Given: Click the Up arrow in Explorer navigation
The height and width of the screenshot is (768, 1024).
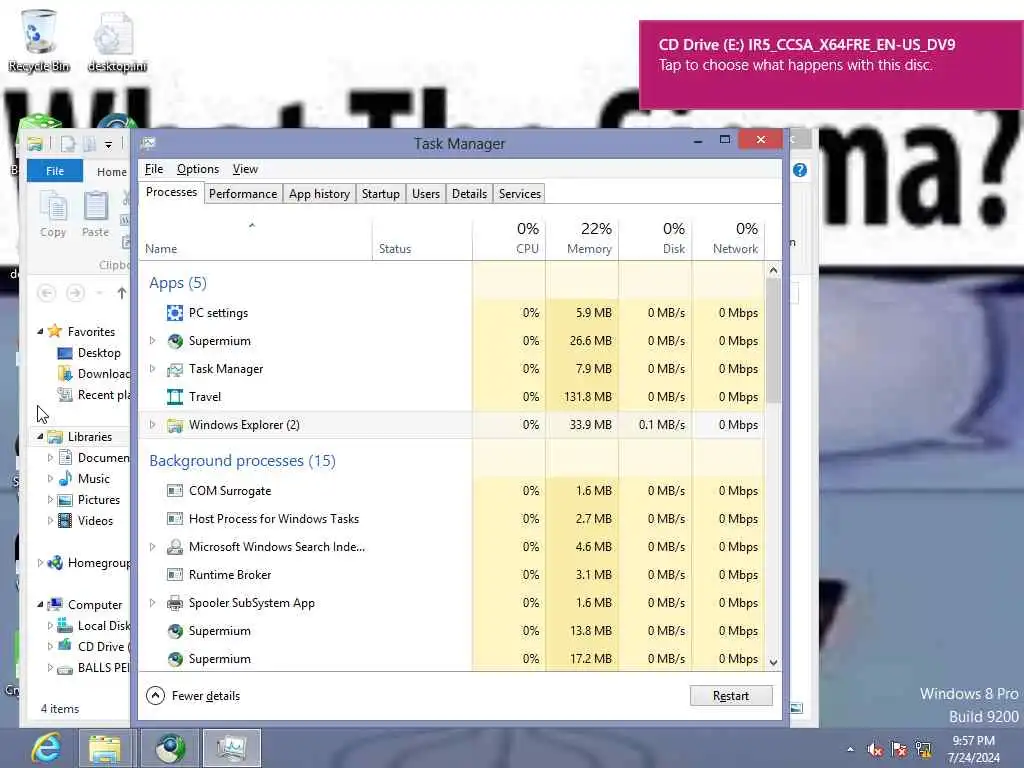Looking at the screenshot, I should [121, 293].
